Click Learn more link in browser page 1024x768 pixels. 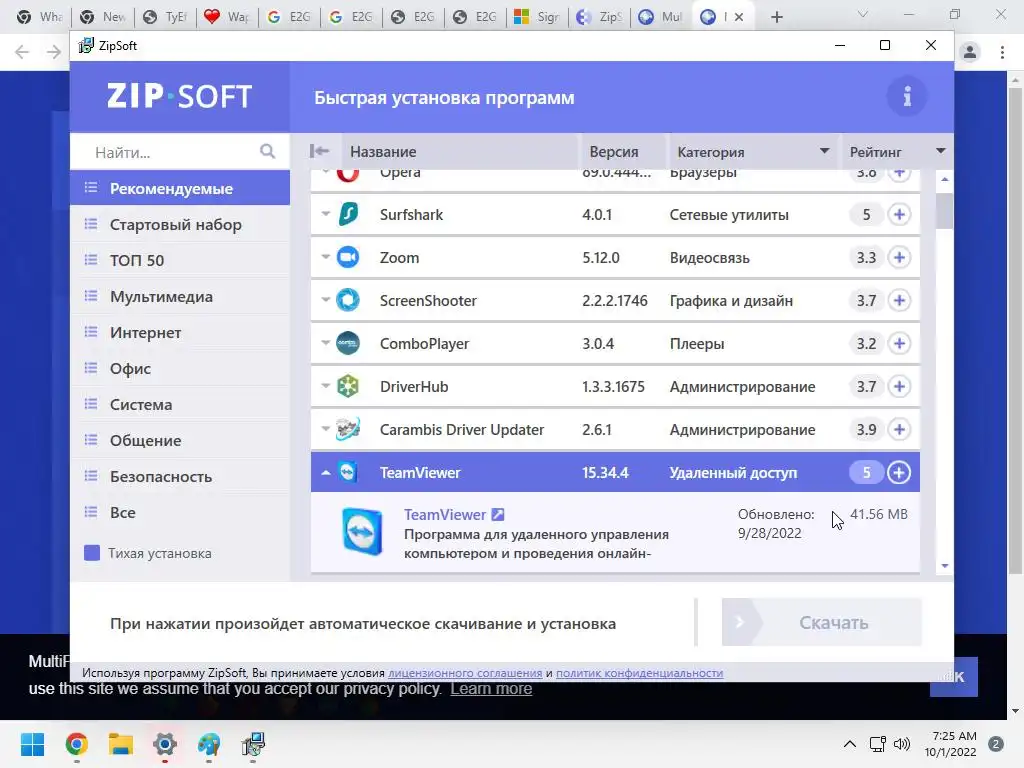[491, 688]
